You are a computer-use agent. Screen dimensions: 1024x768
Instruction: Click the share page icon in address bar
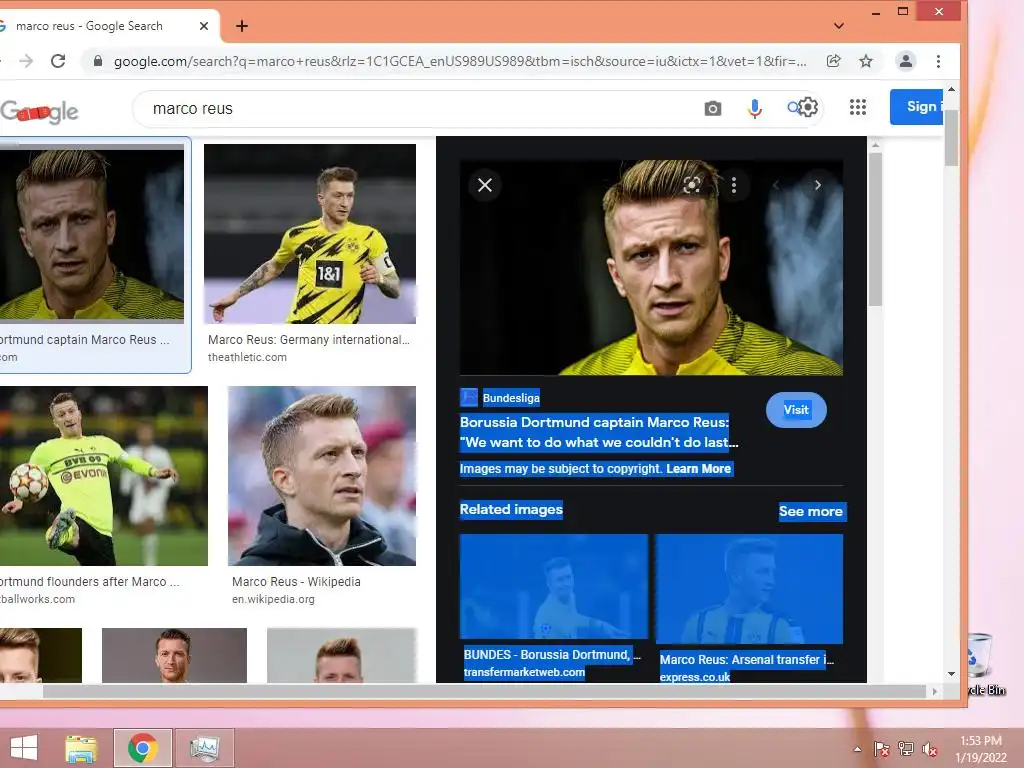pyautogui.click(x=833, y=61)
